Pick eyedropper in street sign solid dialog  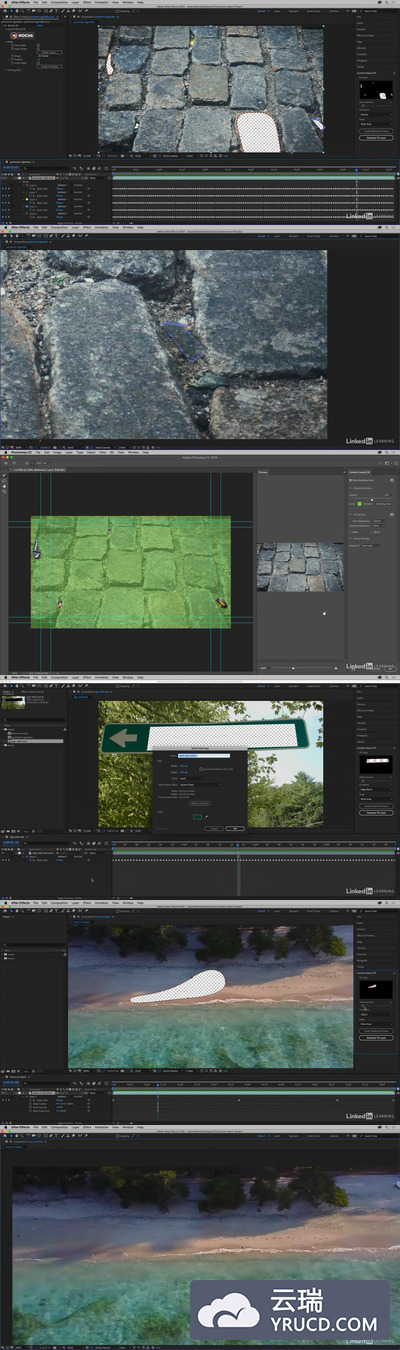pyautogui.click(x=207, y=817)
